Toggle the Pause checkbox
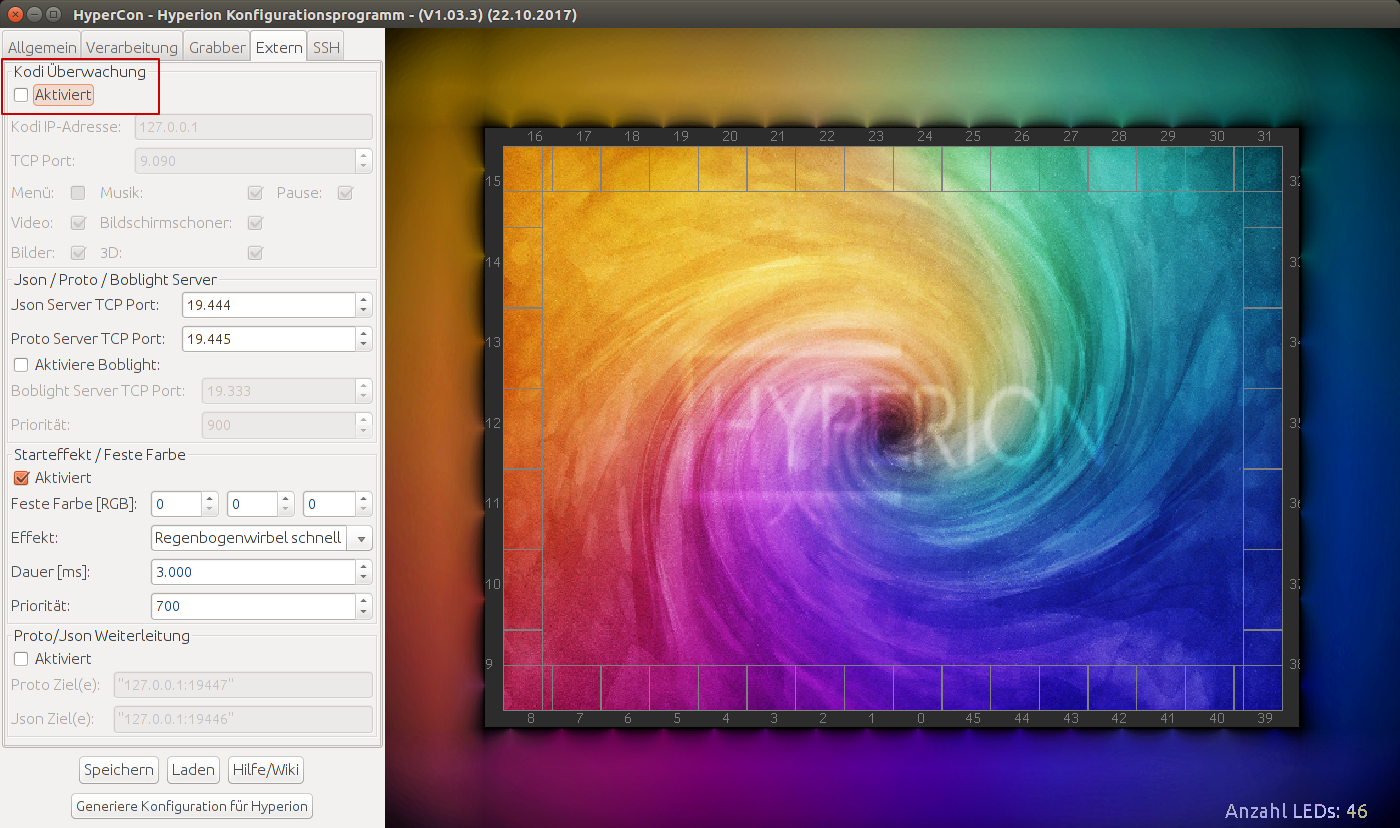Screen dimensions: 1400x828 click(x=346, y=193)
